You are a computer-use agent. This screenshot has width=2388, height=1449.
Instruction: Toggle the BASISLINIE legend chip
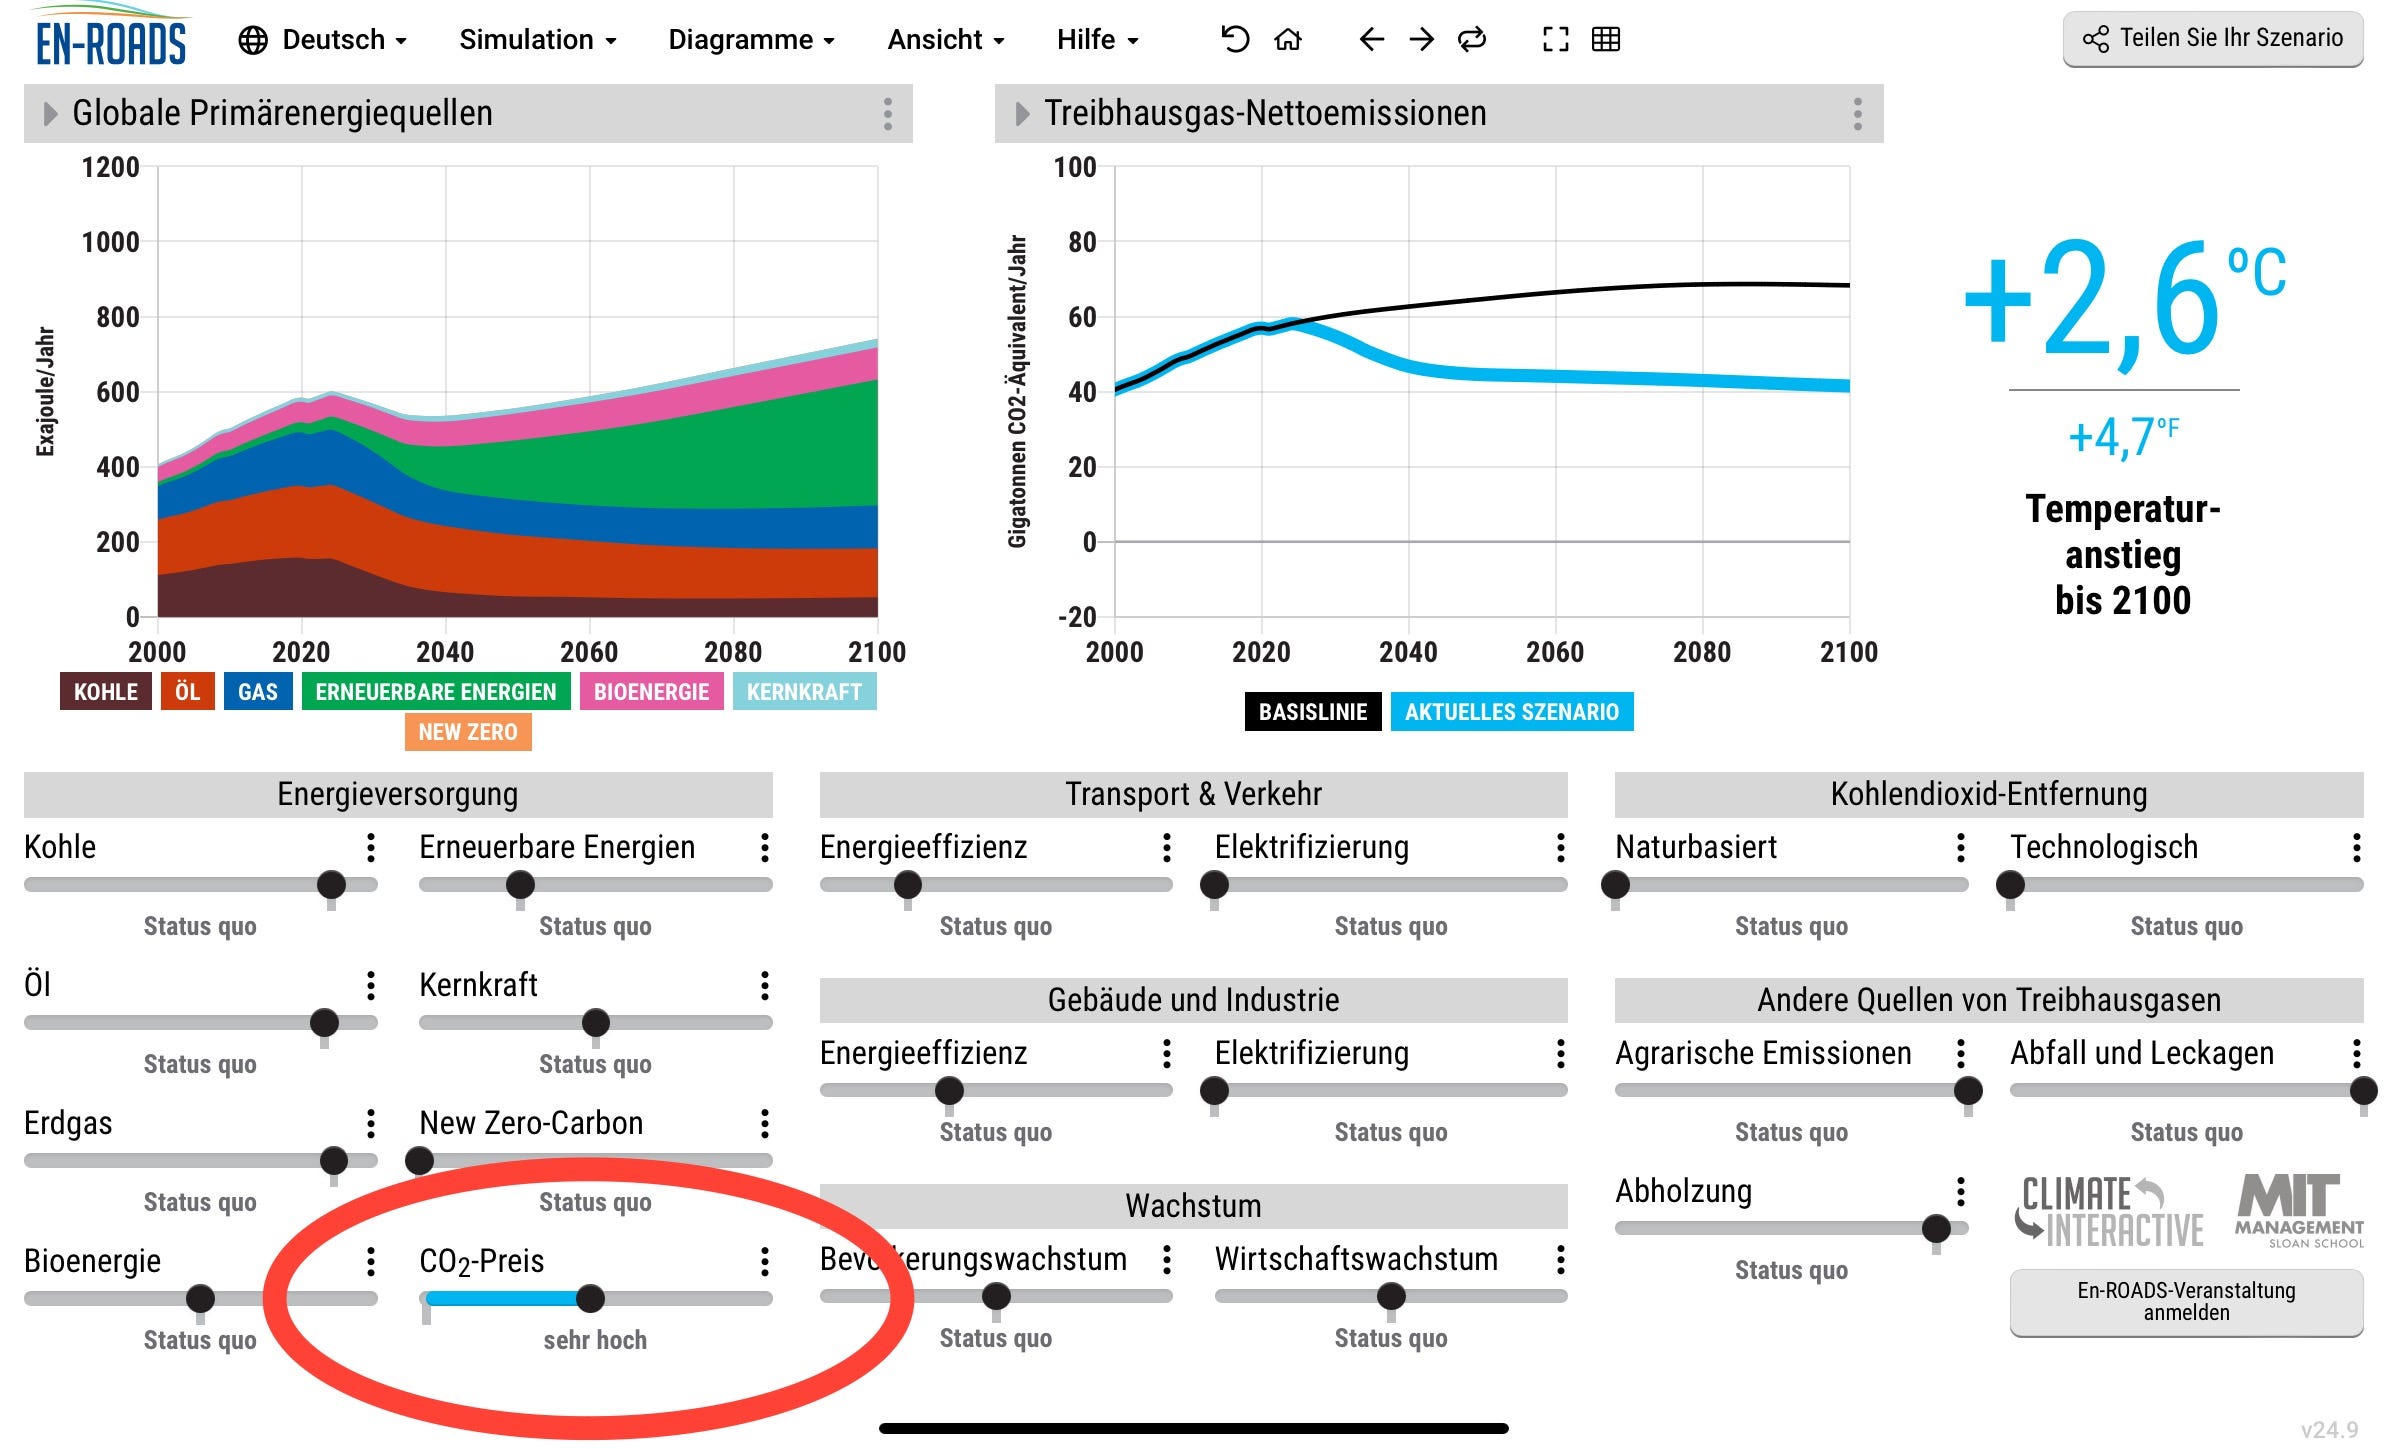(1312, 712)
